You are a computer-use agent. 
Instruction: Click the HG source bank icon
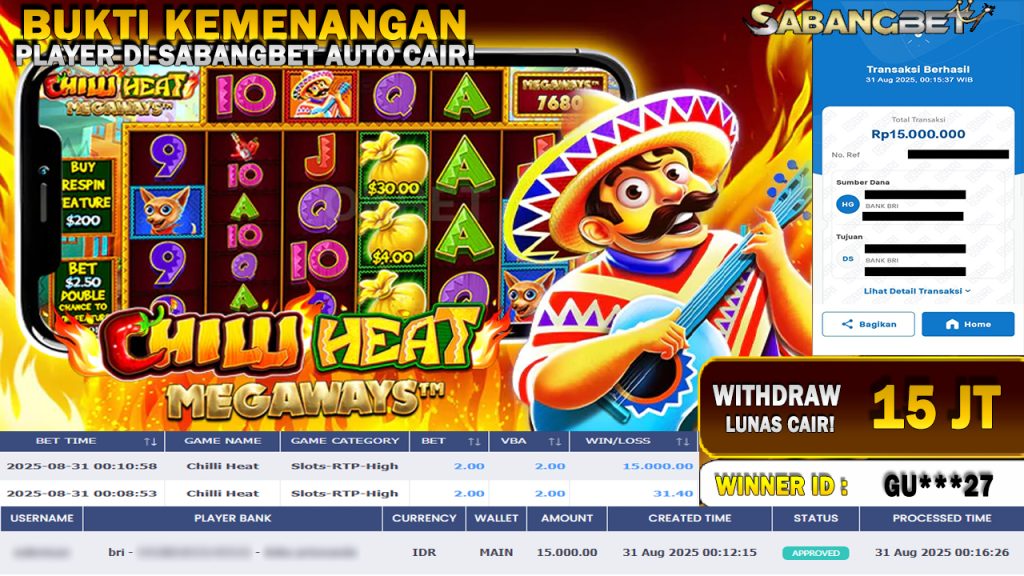tap(848, 204)
